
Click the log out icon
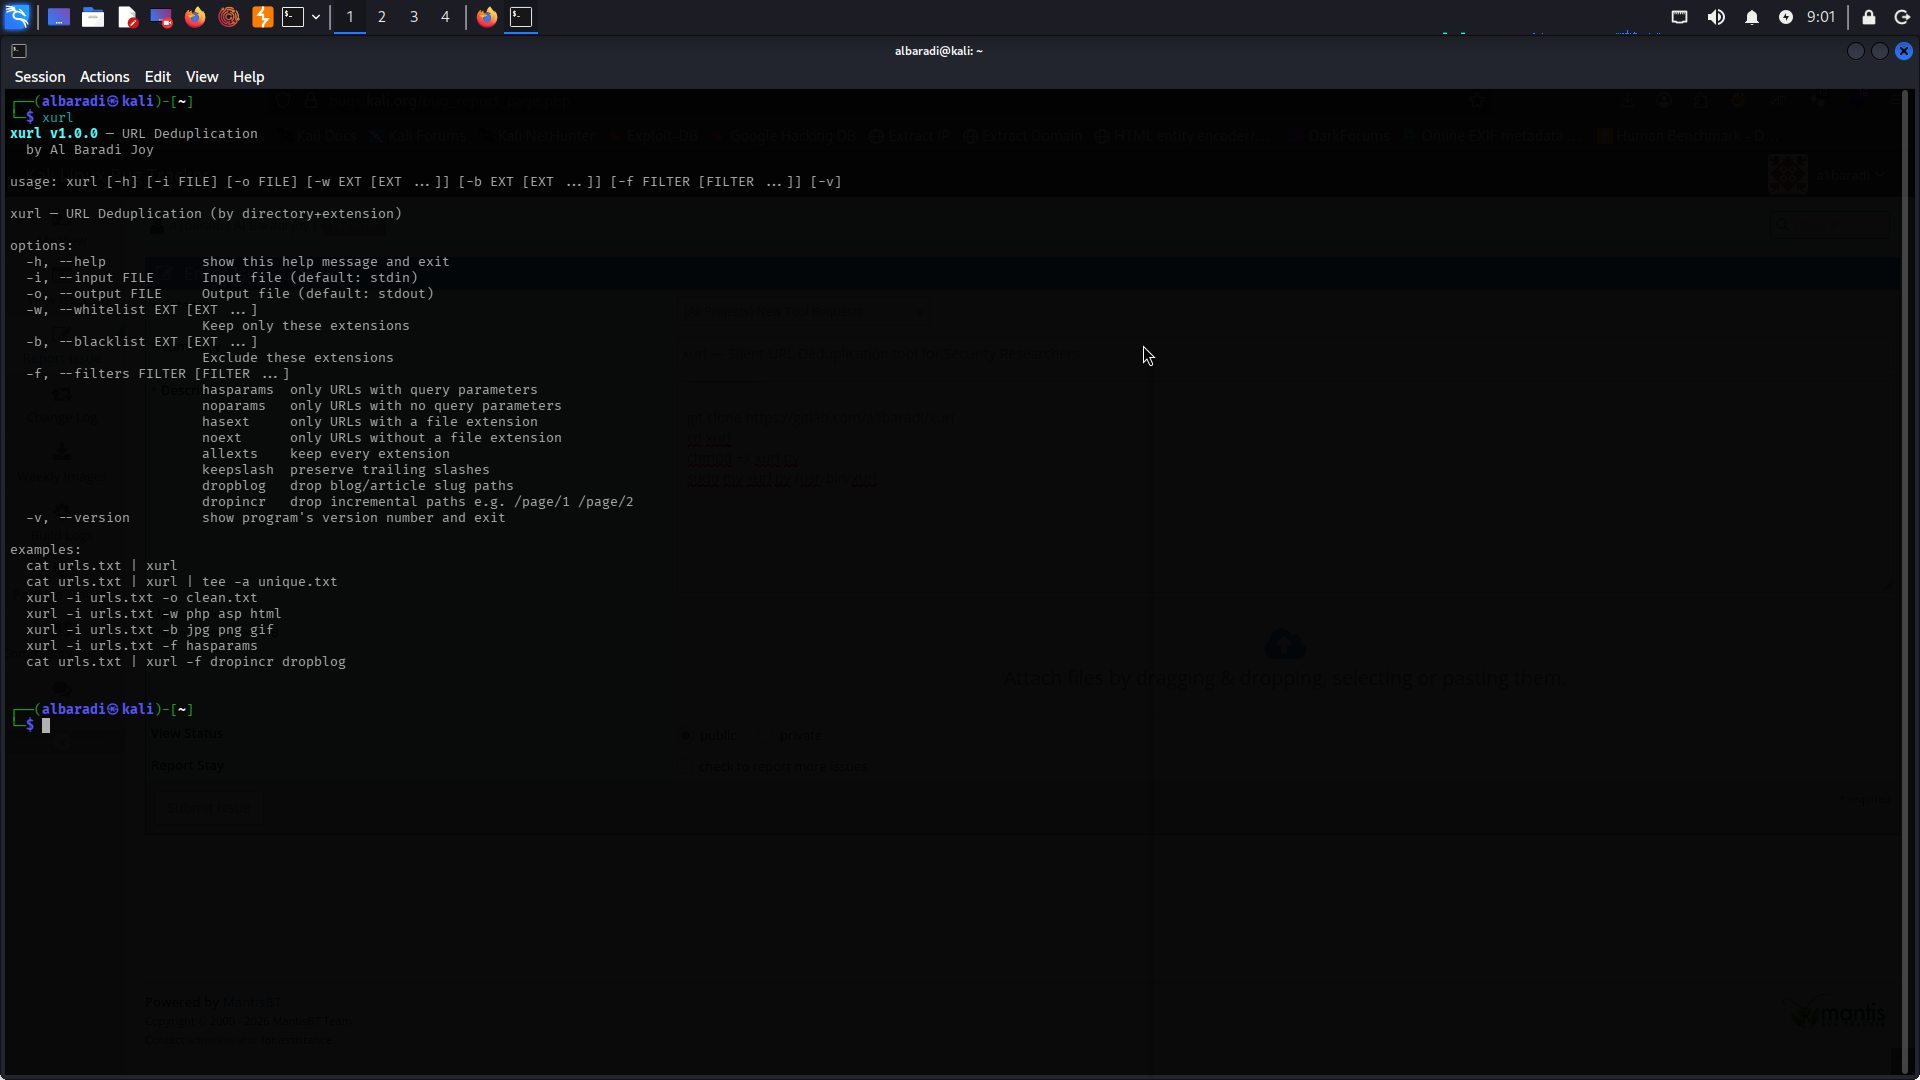(1902, 17)
